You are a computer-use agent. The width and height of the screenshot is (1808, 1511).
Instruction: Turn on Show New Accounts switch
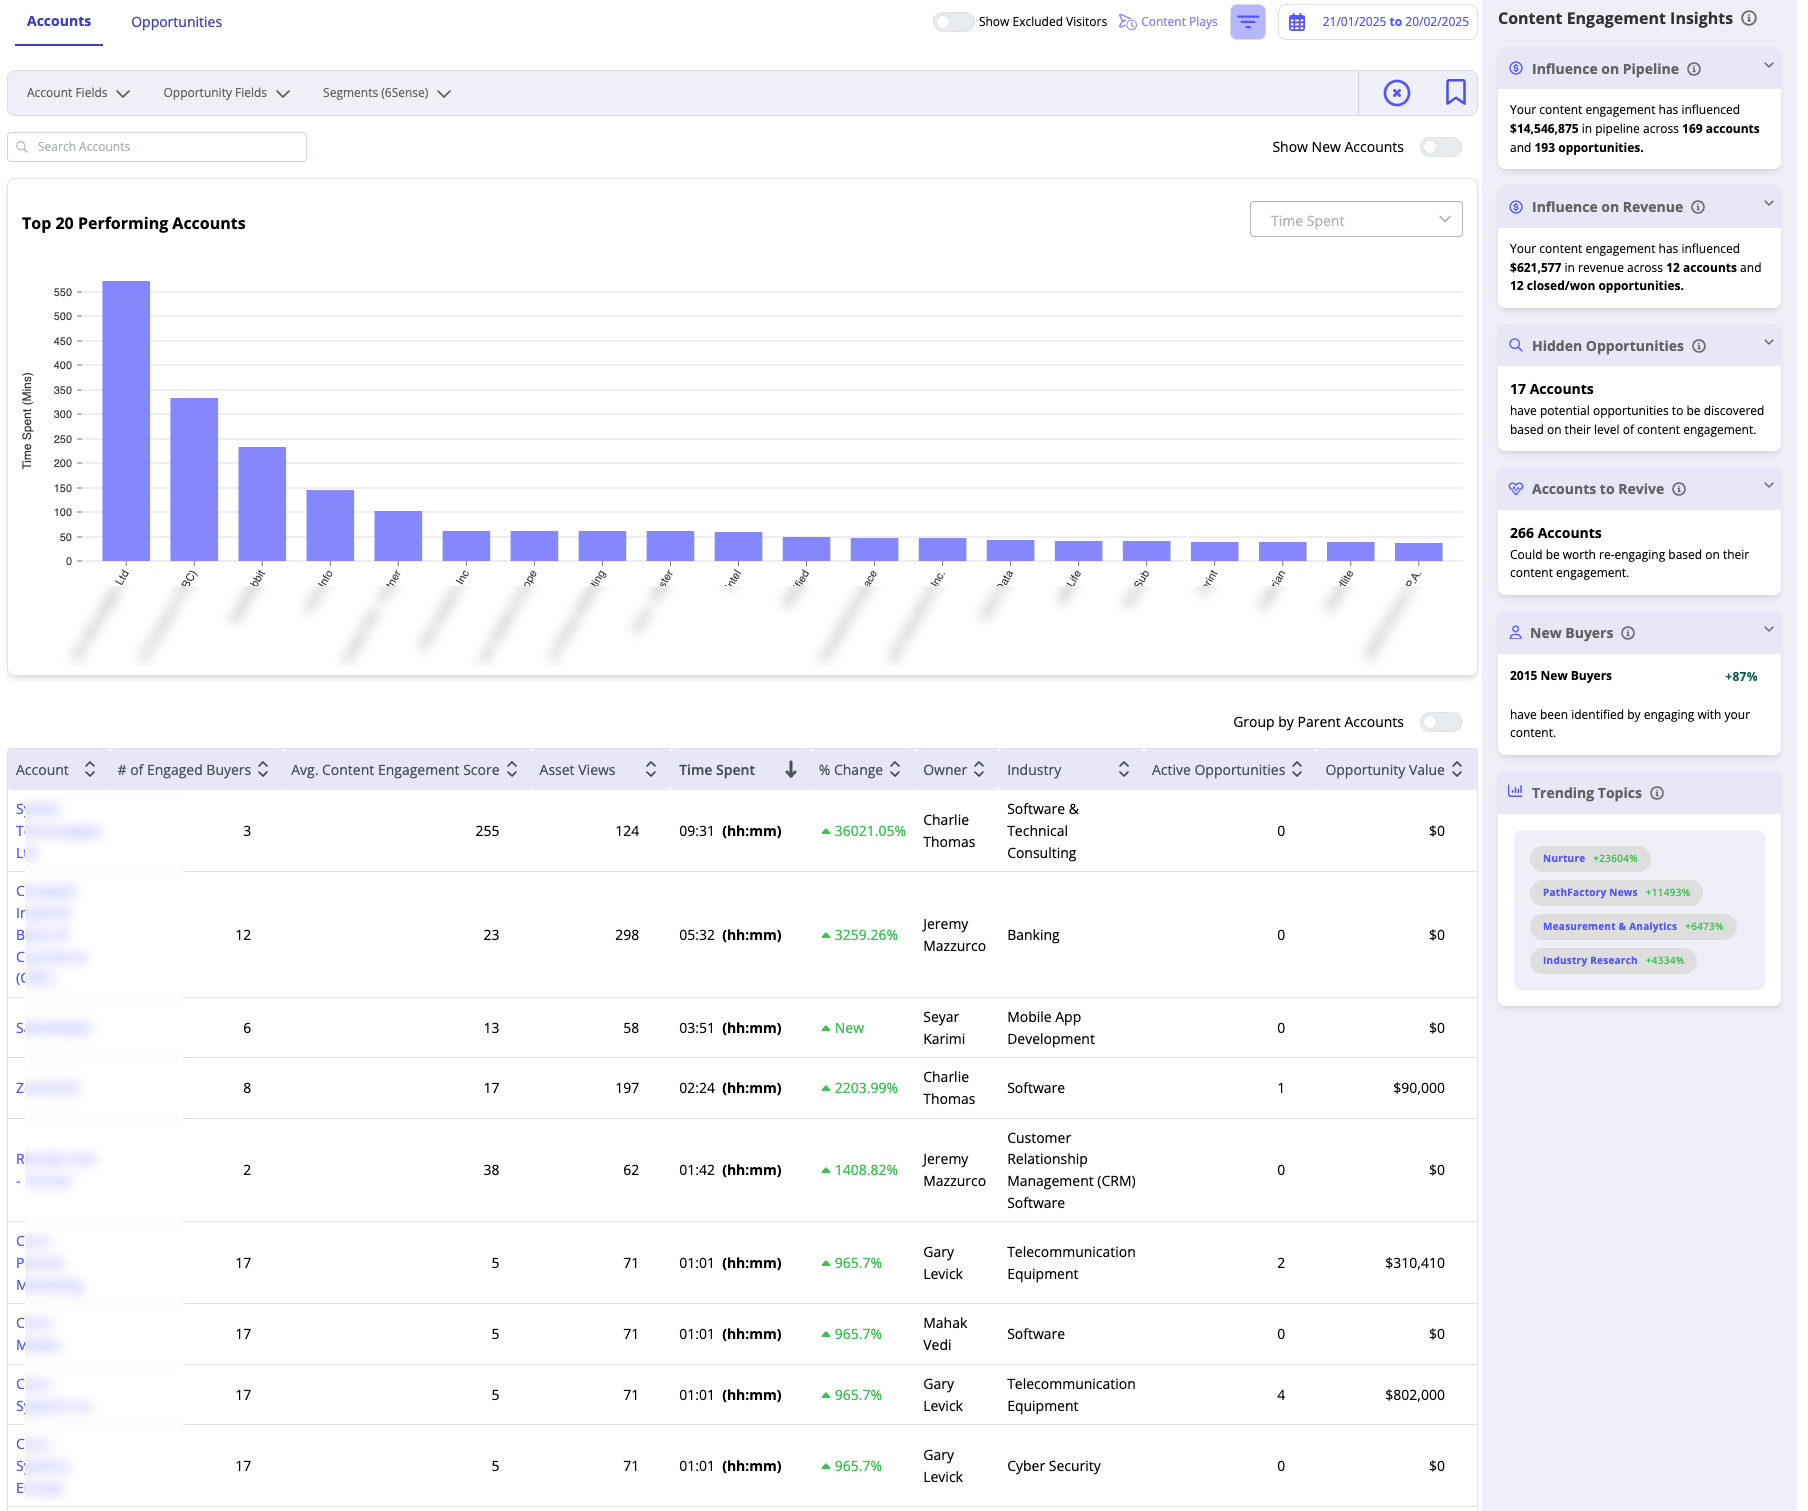1440,147
